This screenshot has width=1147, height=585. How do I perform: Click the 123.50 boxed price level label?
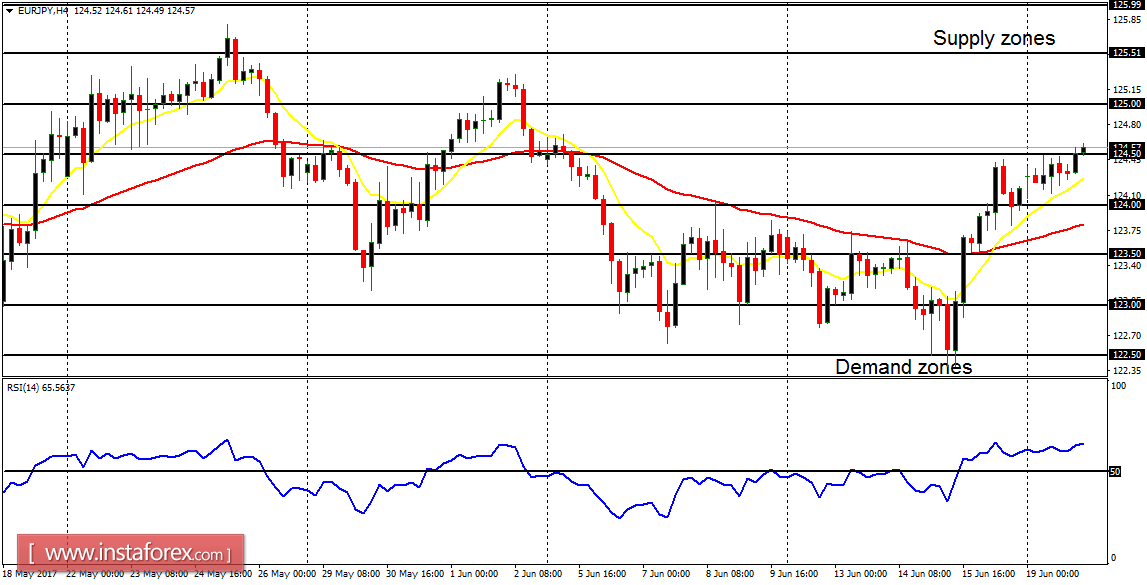click(1127, 254)
